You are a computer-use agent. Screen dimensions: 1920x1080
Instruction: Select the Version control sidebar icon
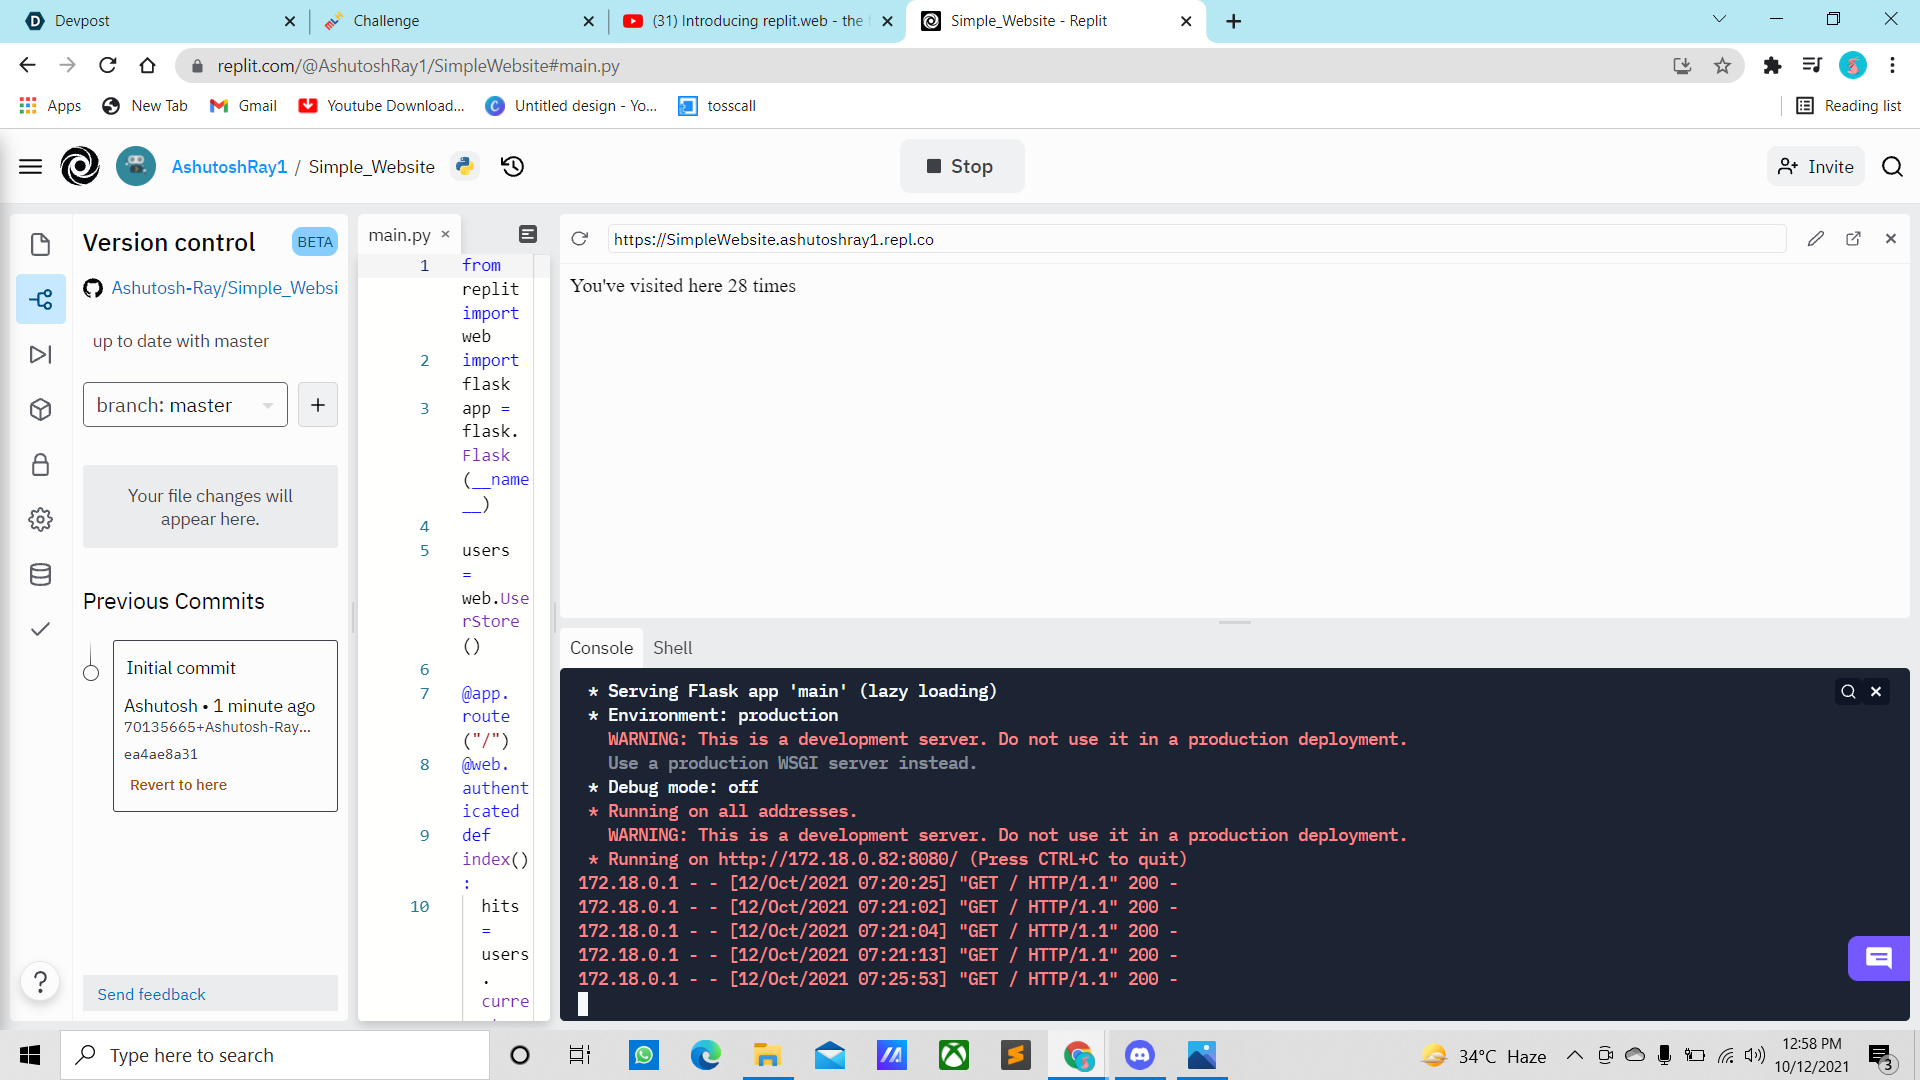[40, 299]
